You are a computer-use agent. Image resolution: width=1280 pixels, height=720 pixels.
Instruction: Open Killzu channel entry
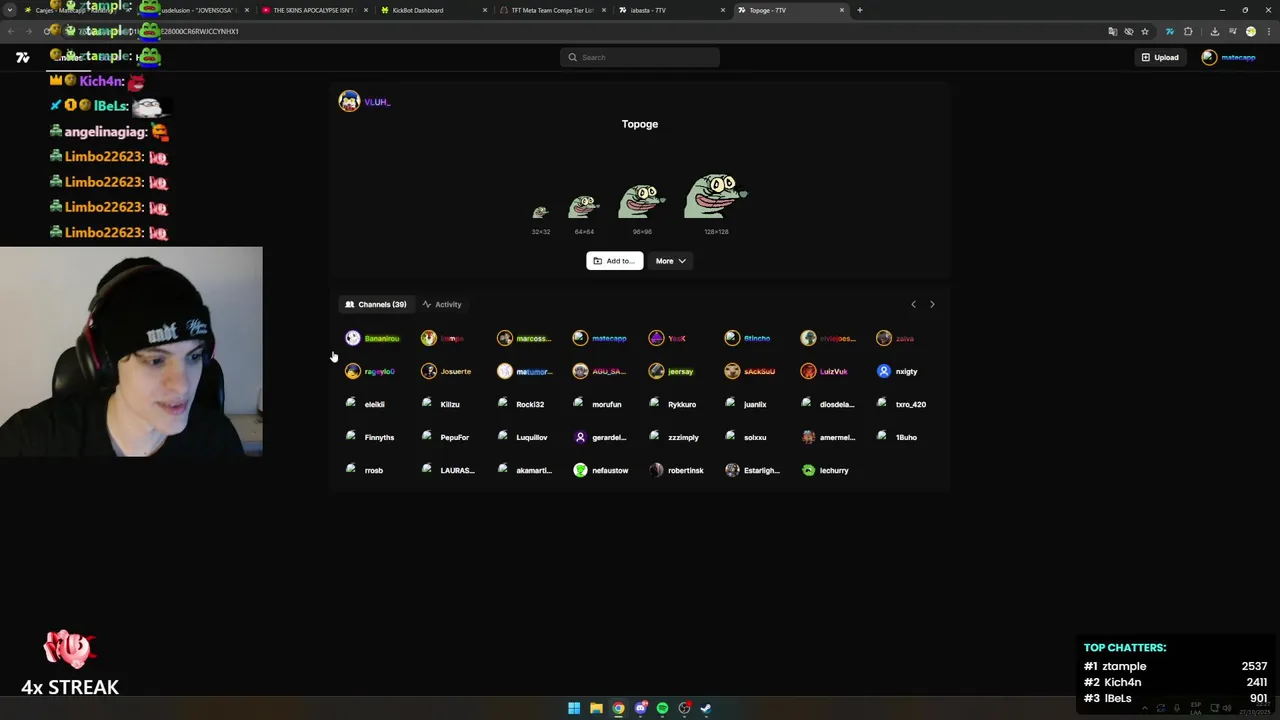[x=441, y=404]
